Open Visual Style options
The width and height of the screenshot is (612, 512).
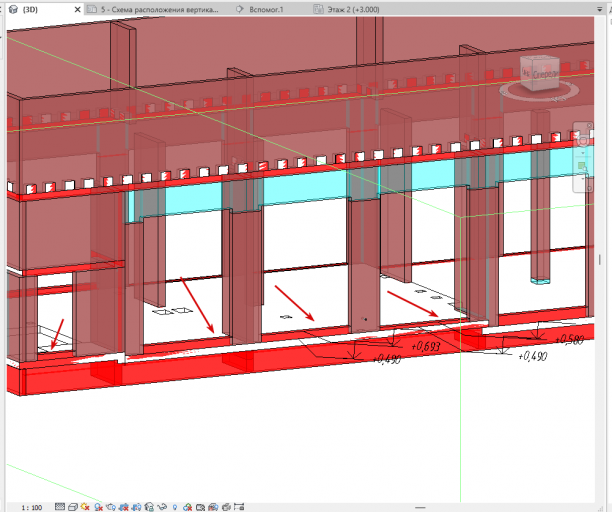pos(73,507)
